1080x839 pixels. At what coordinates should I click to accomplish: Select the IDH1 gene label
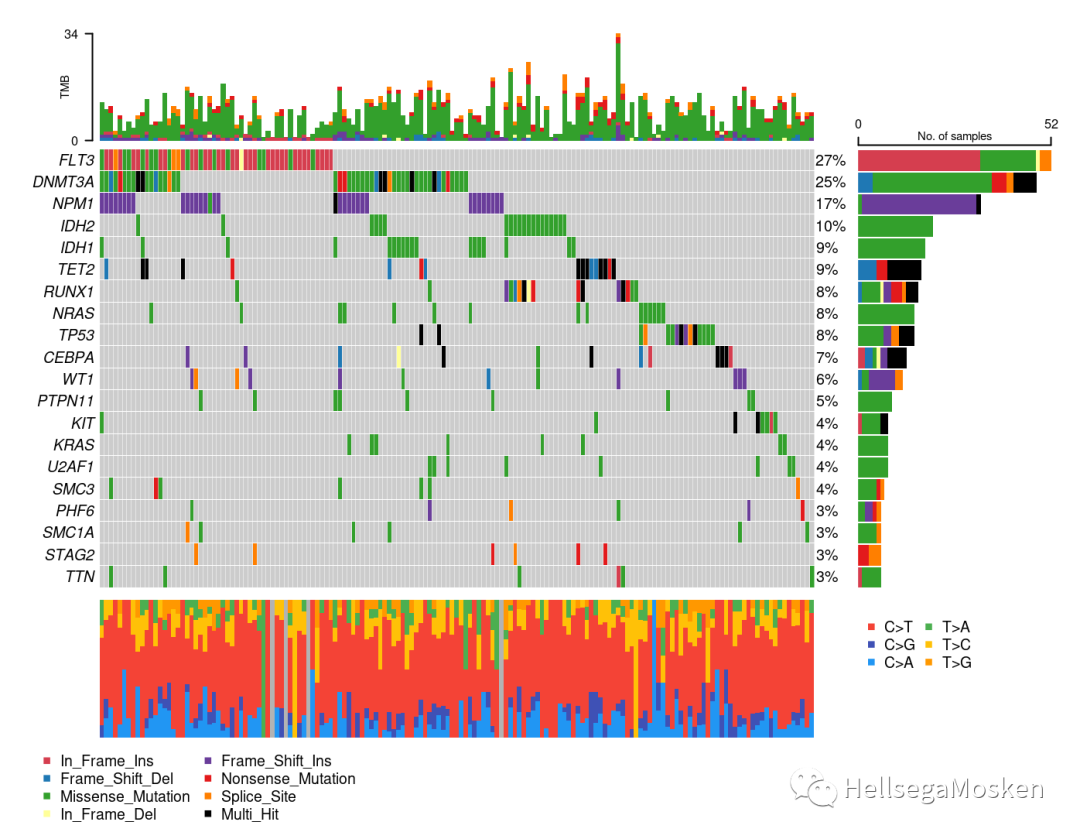click(x=77, y=247)
